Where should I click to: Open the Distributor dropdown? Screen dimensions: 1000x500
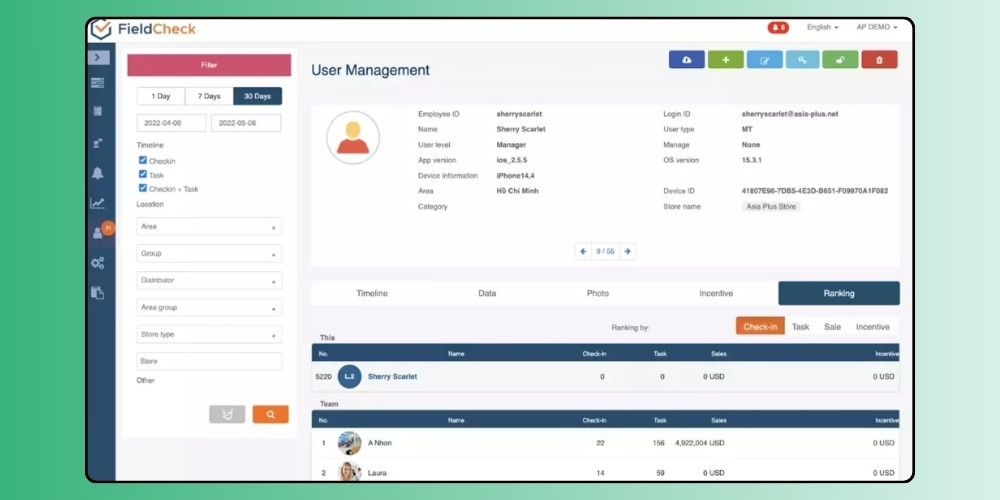(209, 281)
